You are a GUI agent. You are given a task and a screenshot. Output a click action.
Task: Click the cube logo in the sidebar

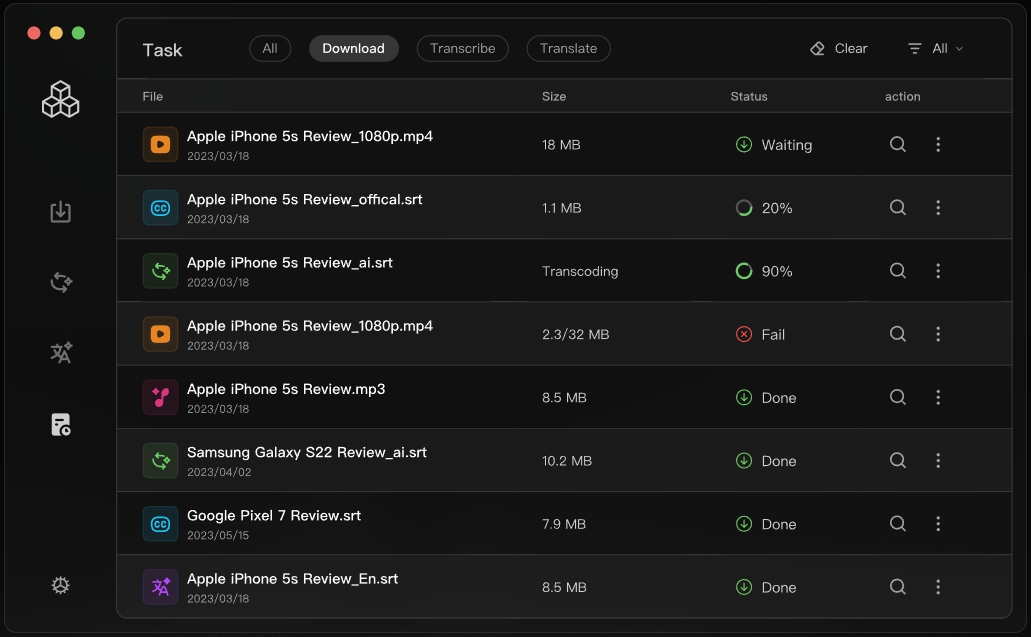click(60, 99)
